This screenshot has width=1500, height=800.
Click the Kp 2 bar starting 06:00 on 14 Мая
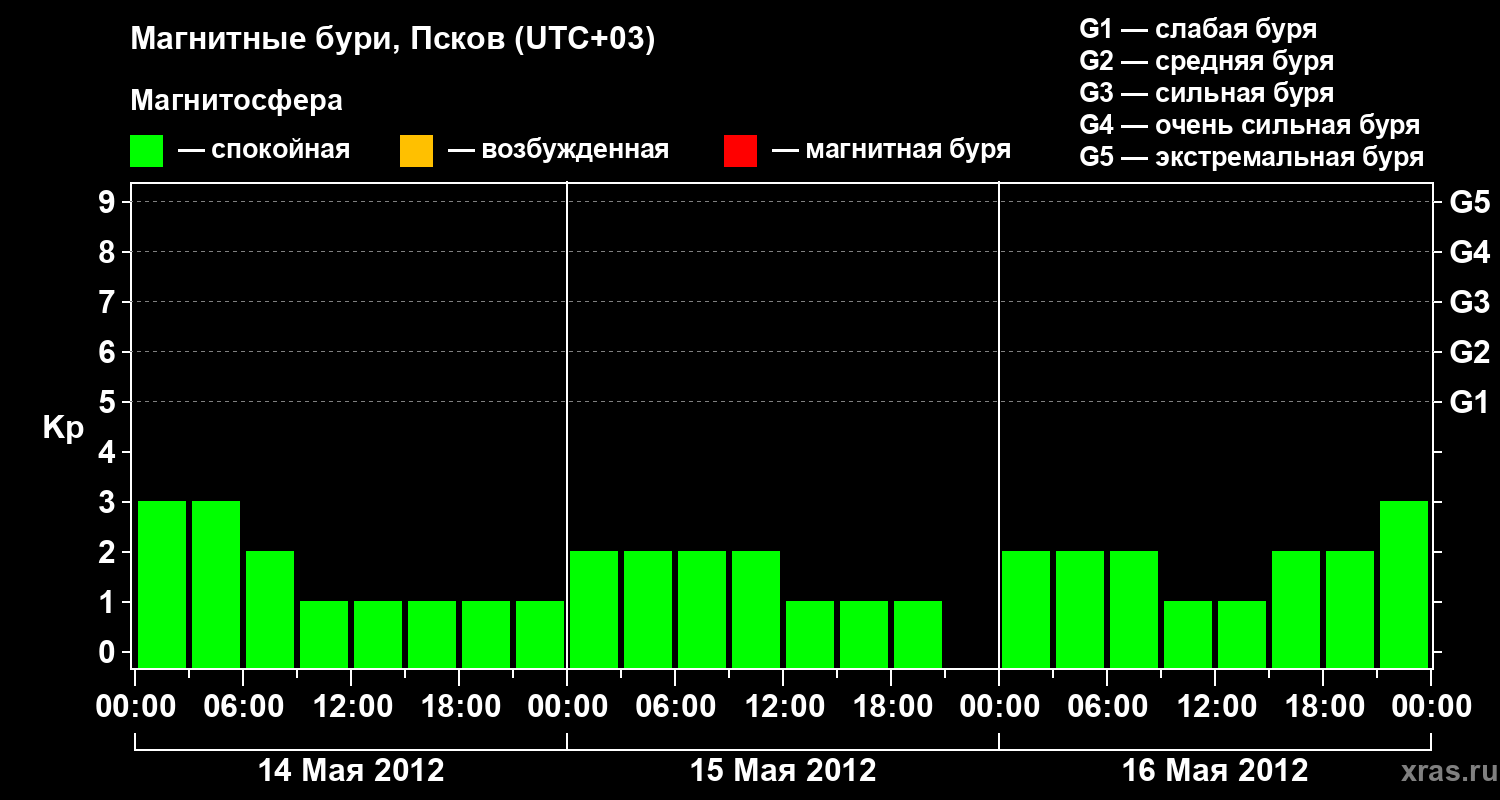(x=270, y=609)
